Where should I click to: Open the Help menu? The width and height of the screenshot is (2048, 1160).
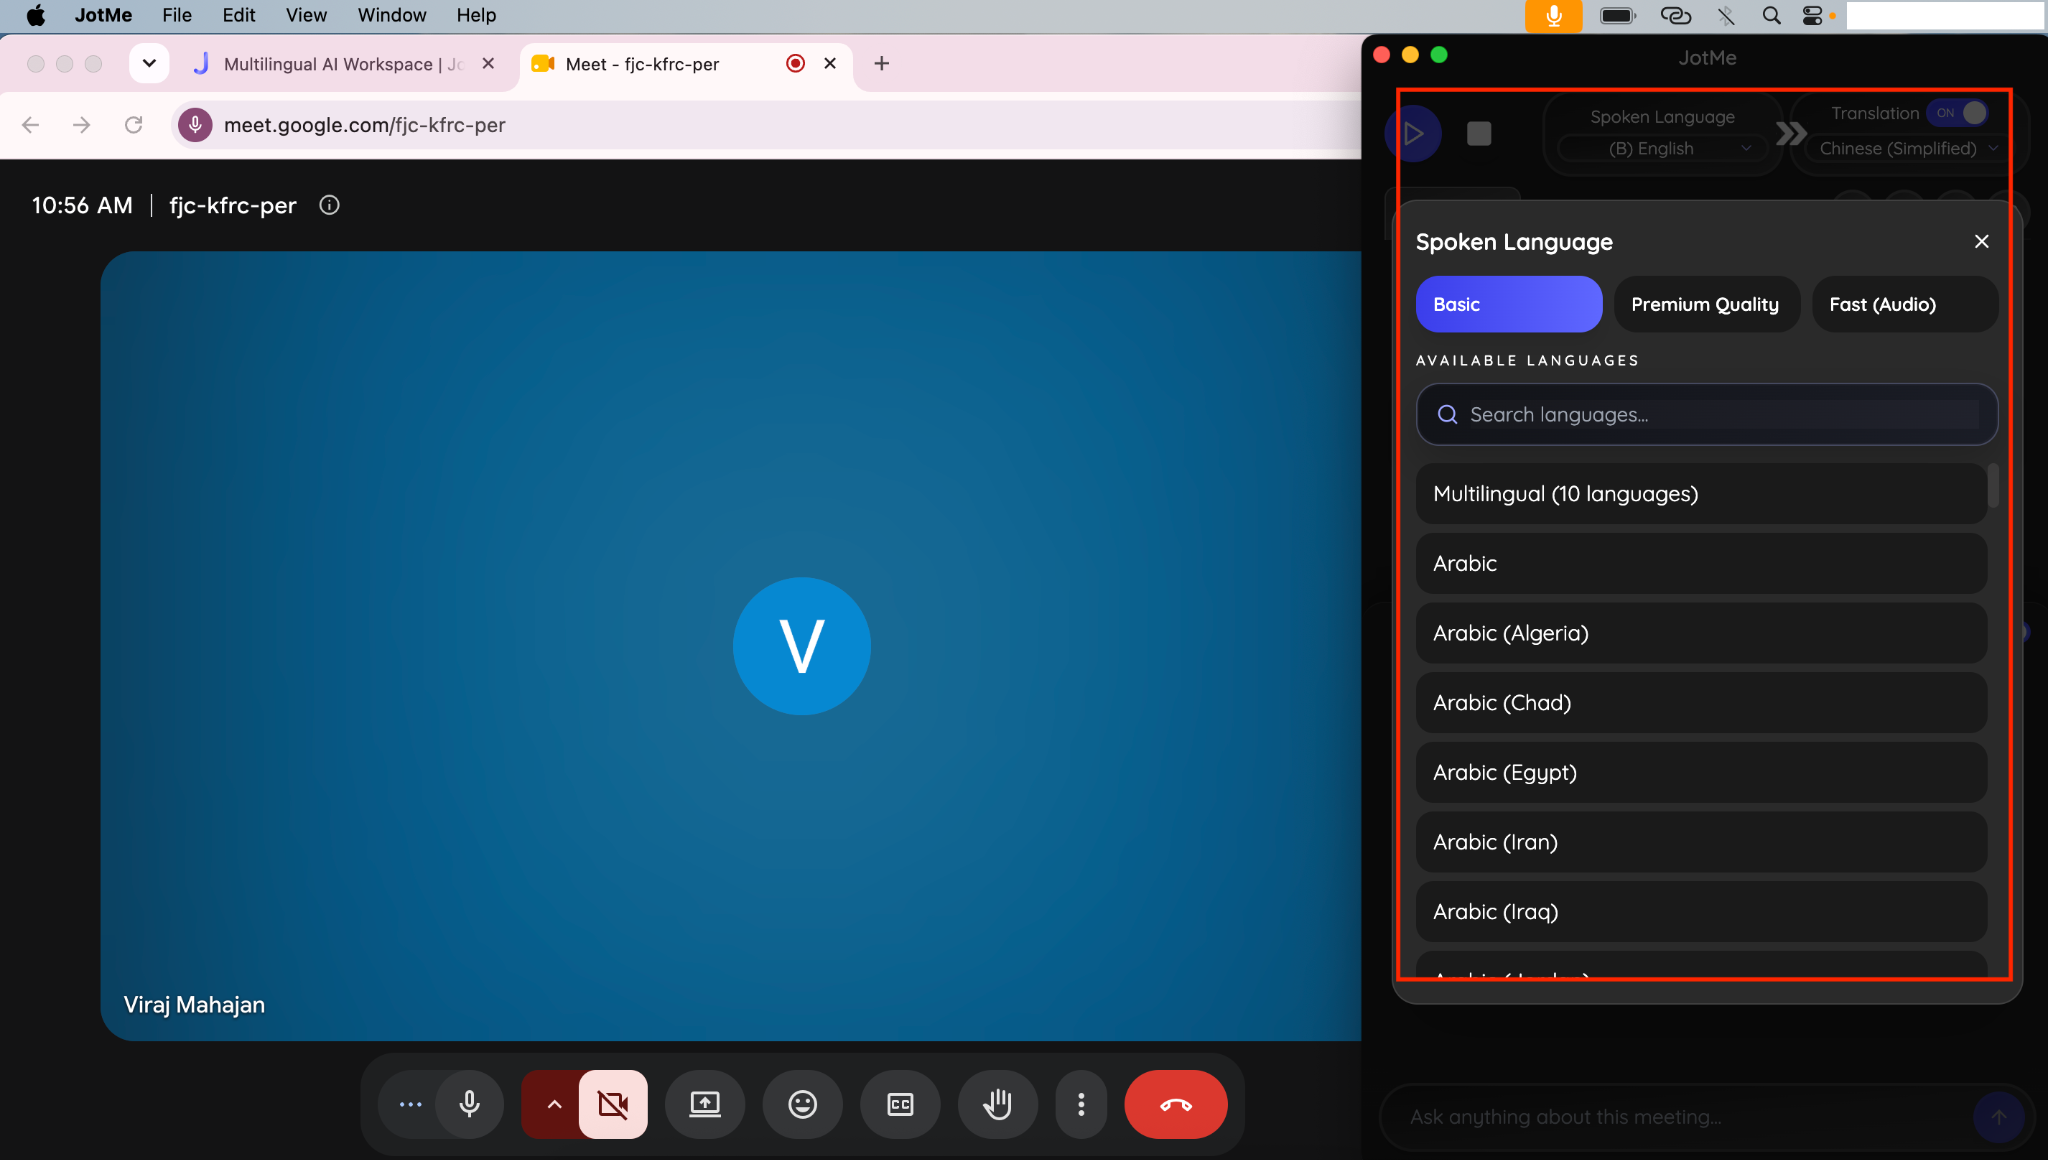pyautogui.click(x=476, y=15)
